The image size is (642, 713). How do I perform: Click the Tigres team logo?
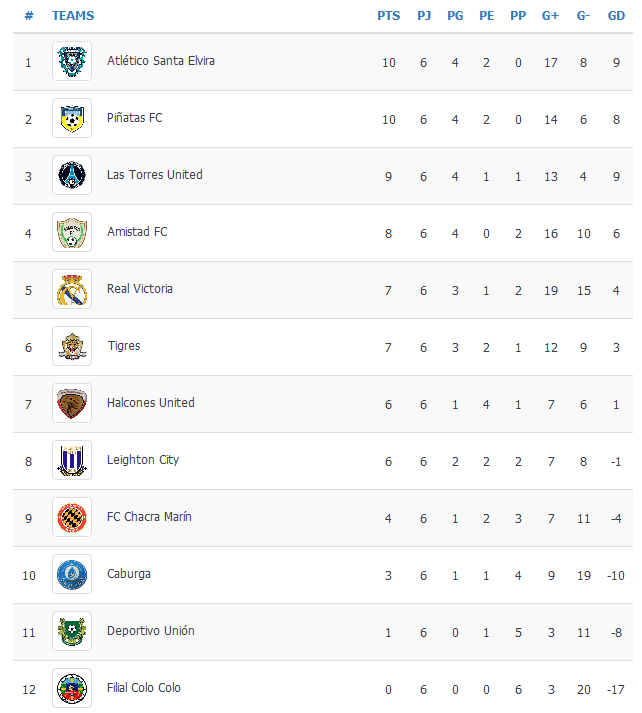click(72, 346)
